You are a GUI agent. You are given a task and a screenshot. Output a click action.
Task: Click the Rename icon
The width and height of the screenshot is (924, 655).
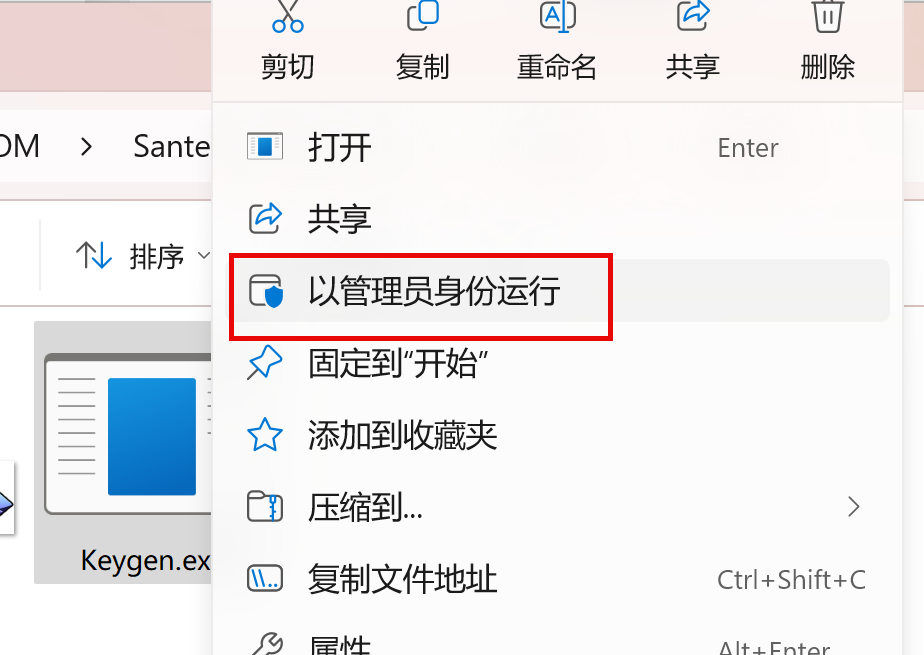557,16
